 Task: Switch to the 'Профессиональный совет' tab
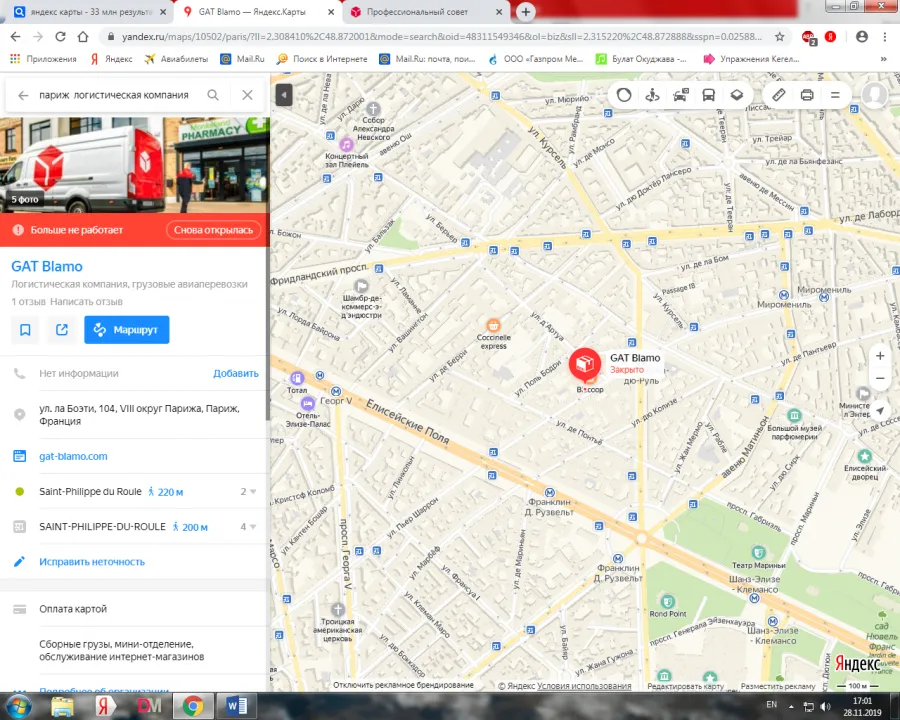pyautogui.click(x=426, y=11)
